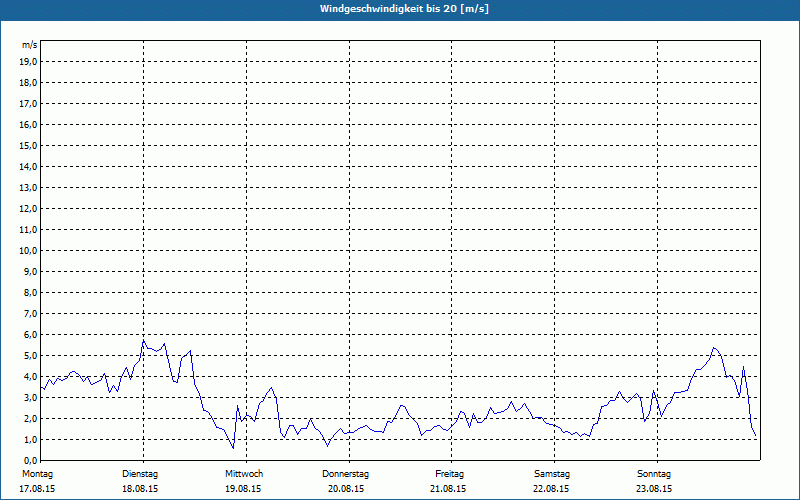Click the m/s unit label
The image size is (800, 500).
(x=30, y=45)
